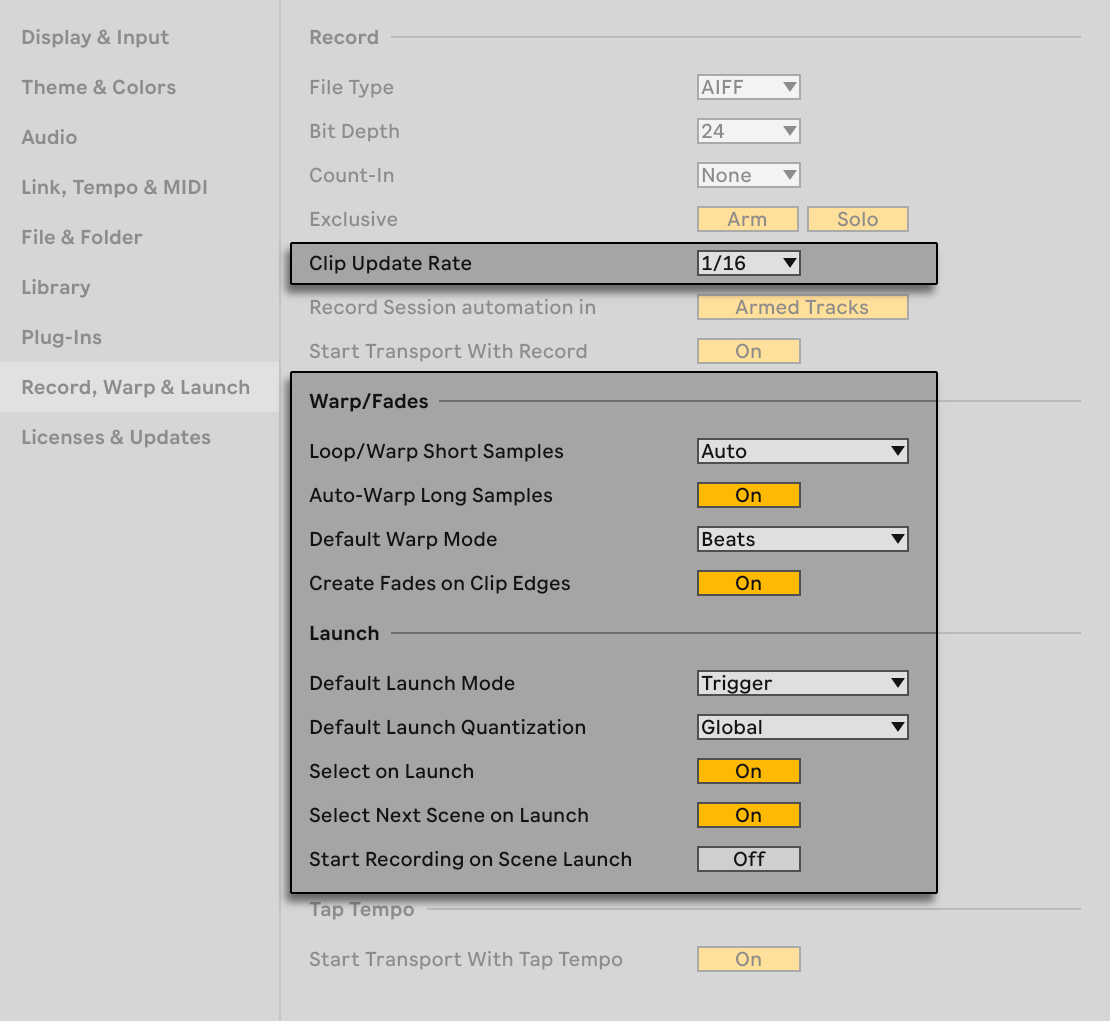1110x1021 pixels.
Task: Turn off Create Fades on Clip Edges
Action: click(748, 583)
